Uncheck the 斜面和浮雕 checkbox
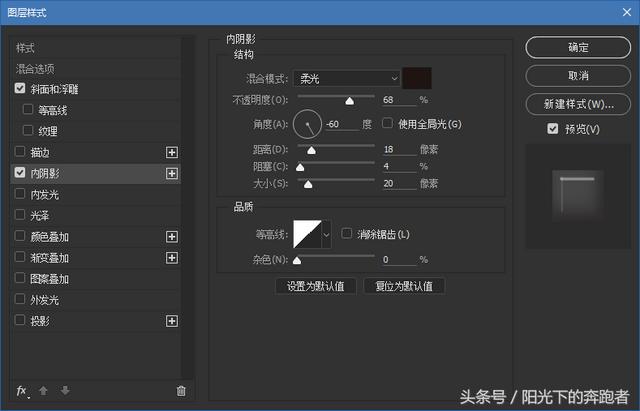Image resolution: width=640 pixels, height=411 pixels. pyautogui.click(x=20, y=88)
